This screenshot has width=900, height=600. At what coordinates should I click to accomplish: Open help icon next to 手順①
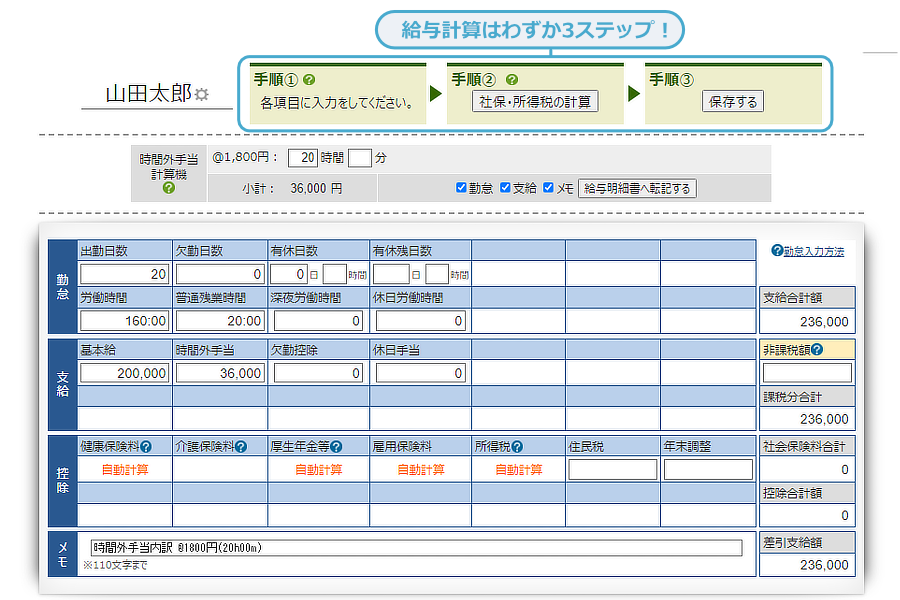(310, 80)
